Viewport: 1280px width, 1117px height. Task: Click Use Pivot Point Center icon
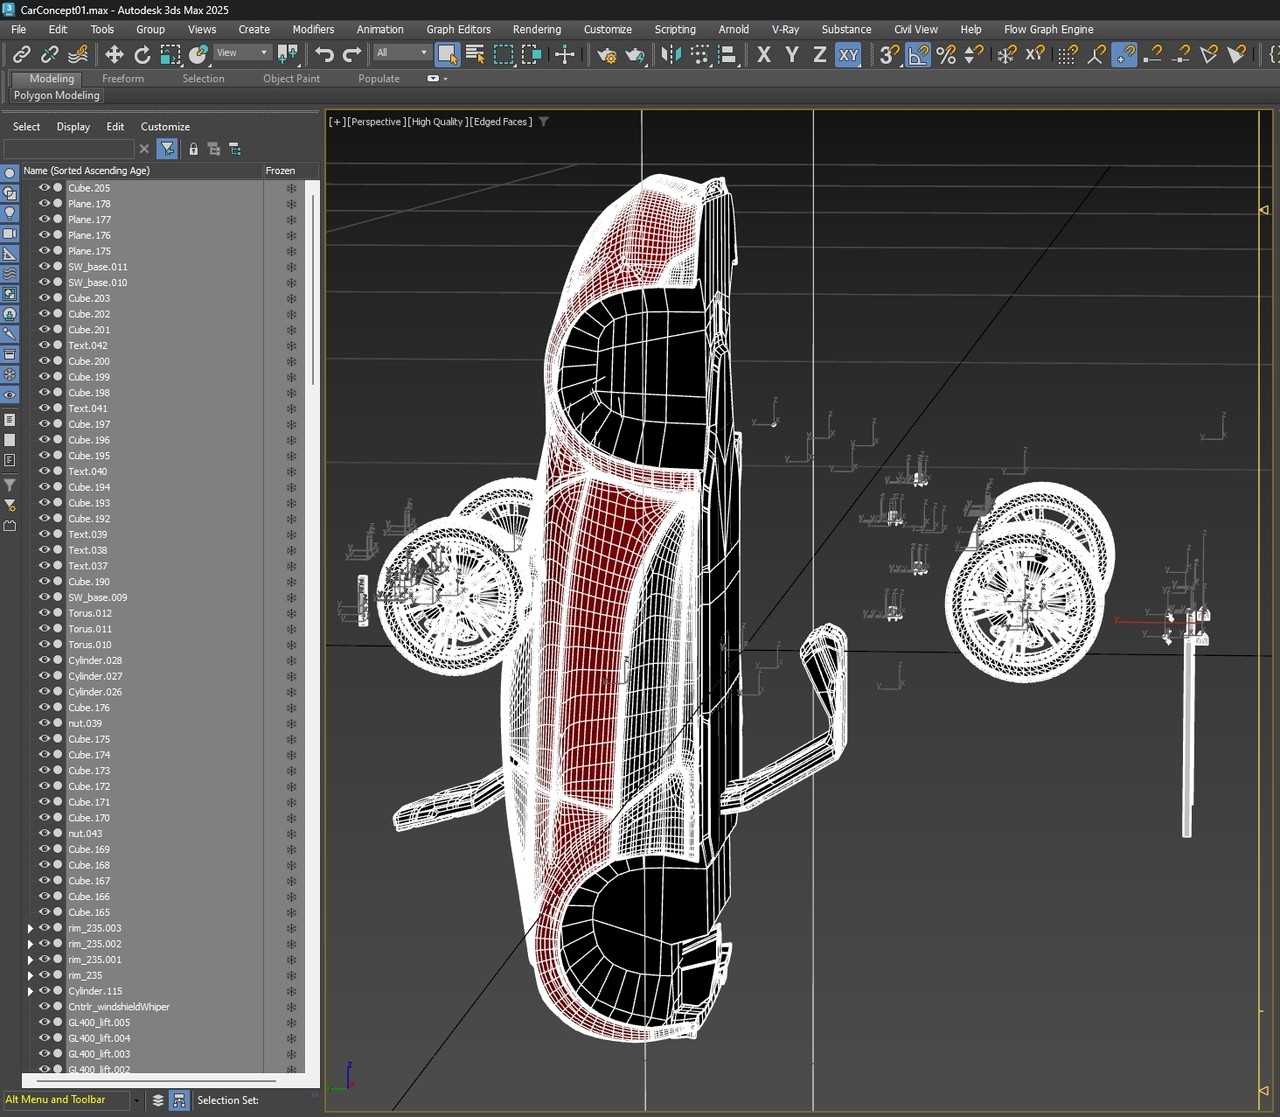click(x=288, y=54)
